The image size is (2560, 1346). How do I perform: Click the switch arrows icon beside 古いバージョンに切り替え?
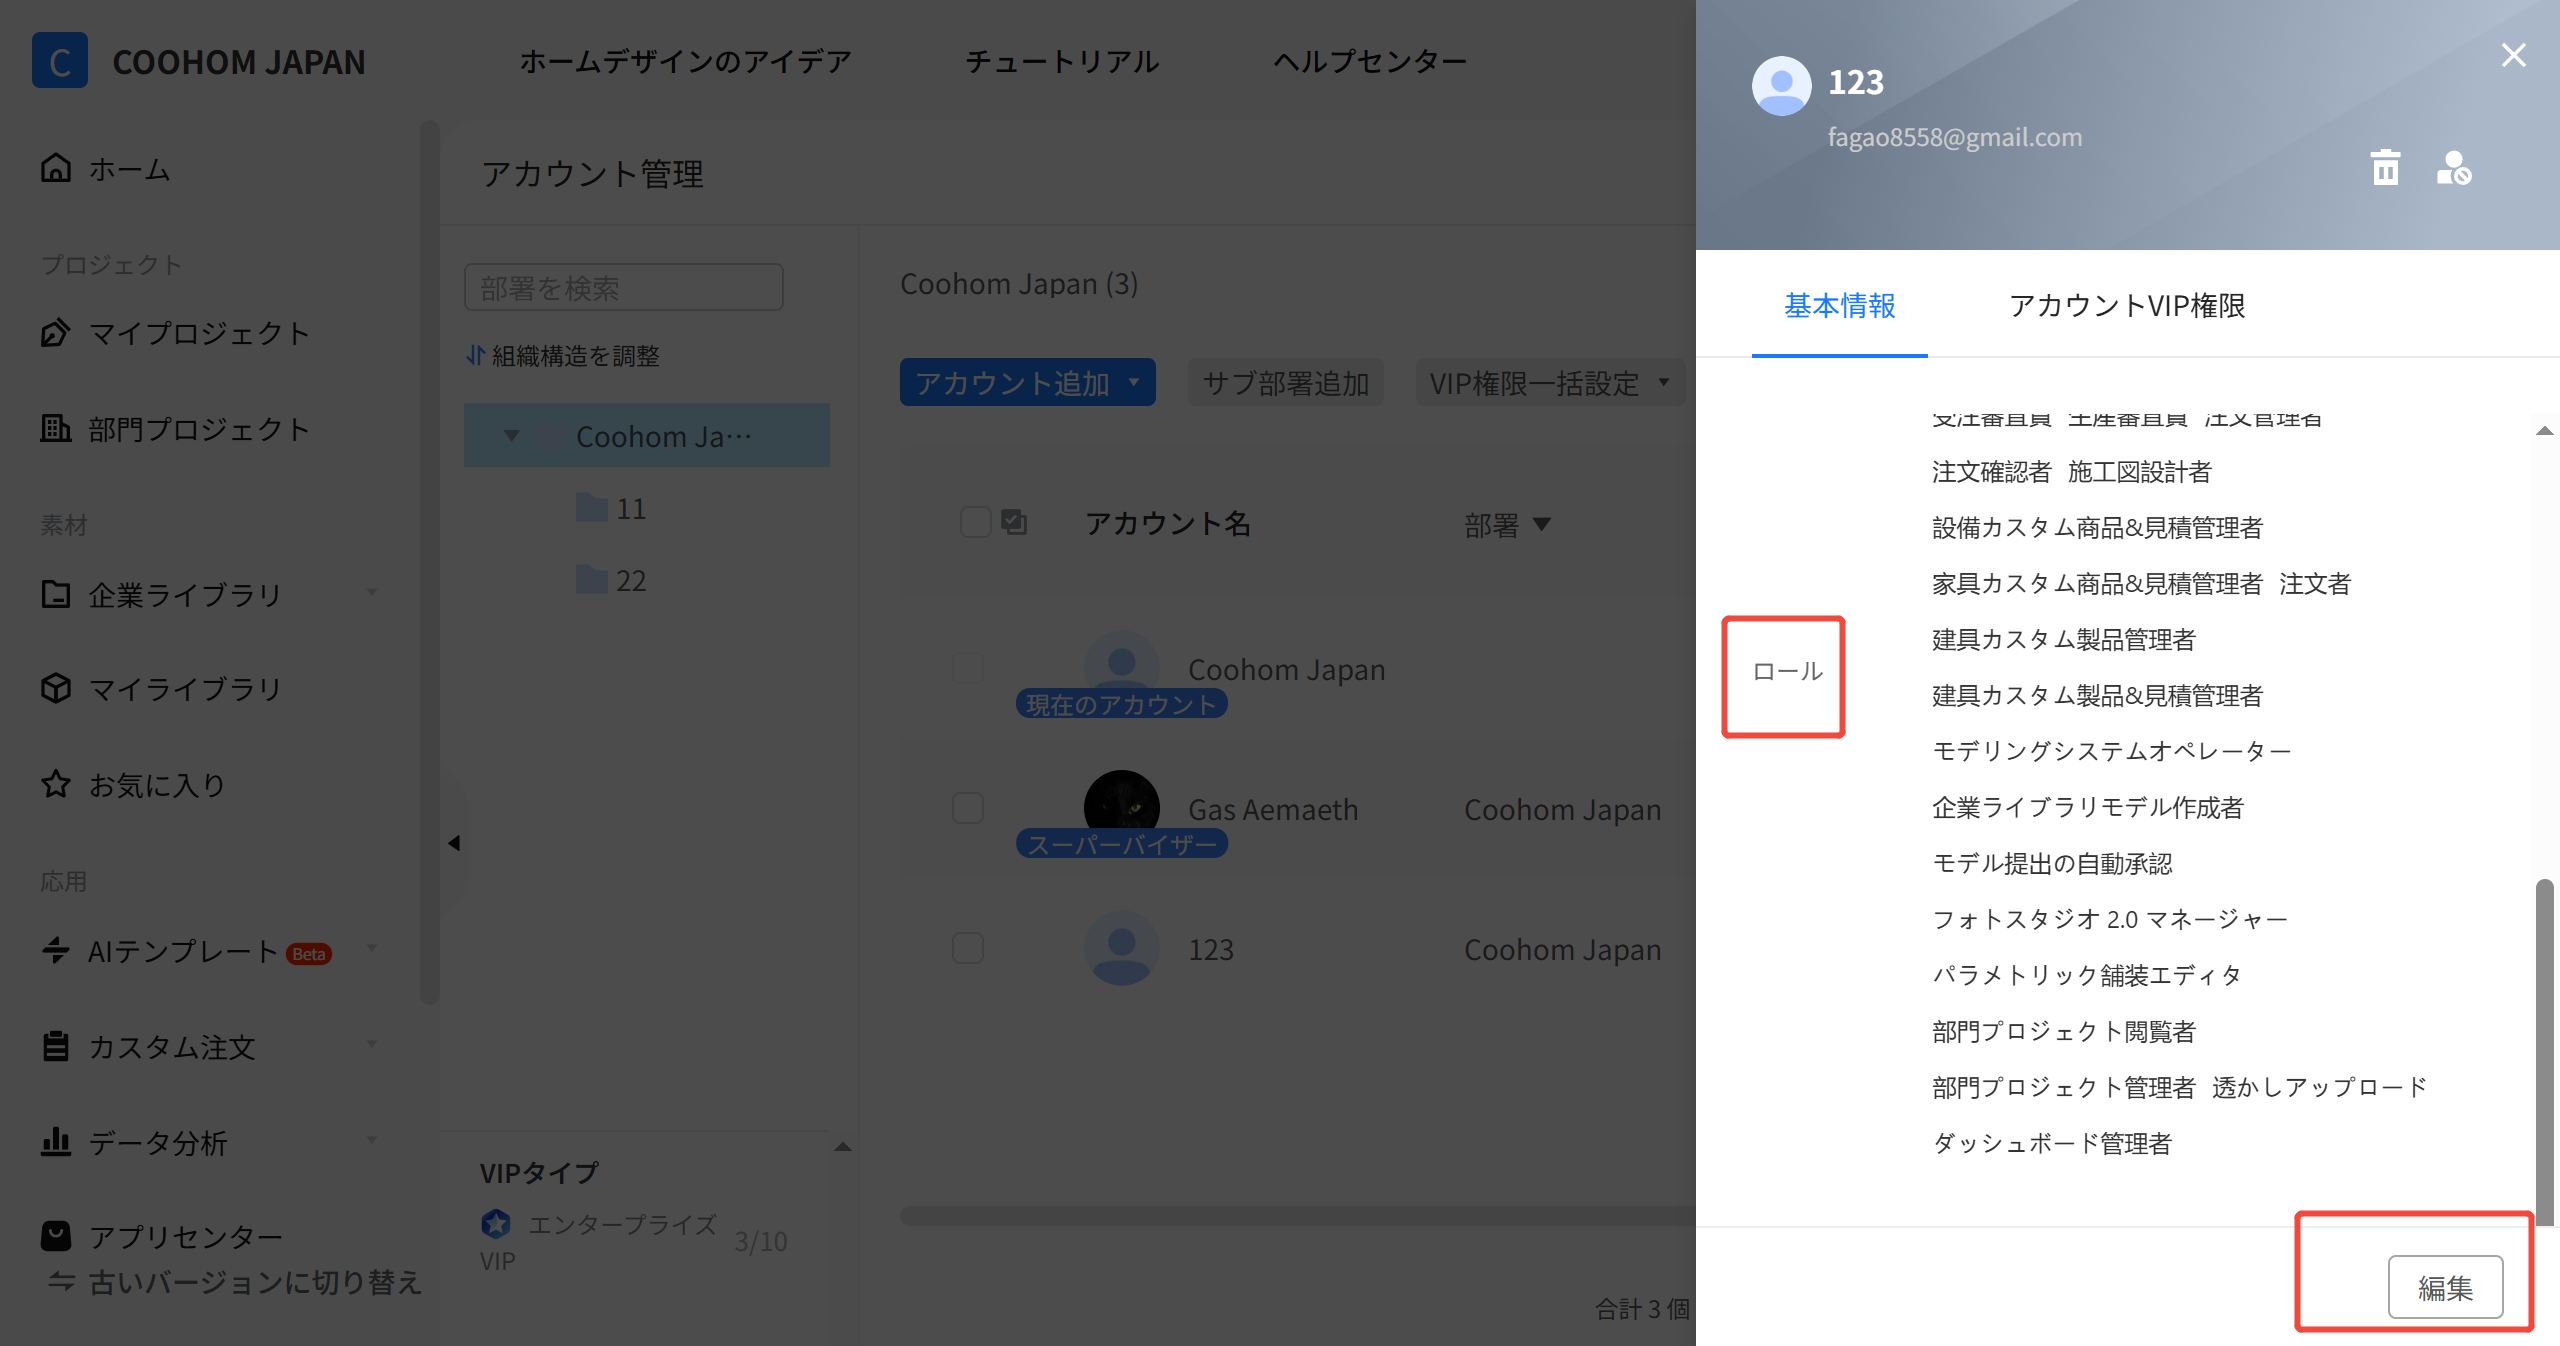[x=62, y=1281]
